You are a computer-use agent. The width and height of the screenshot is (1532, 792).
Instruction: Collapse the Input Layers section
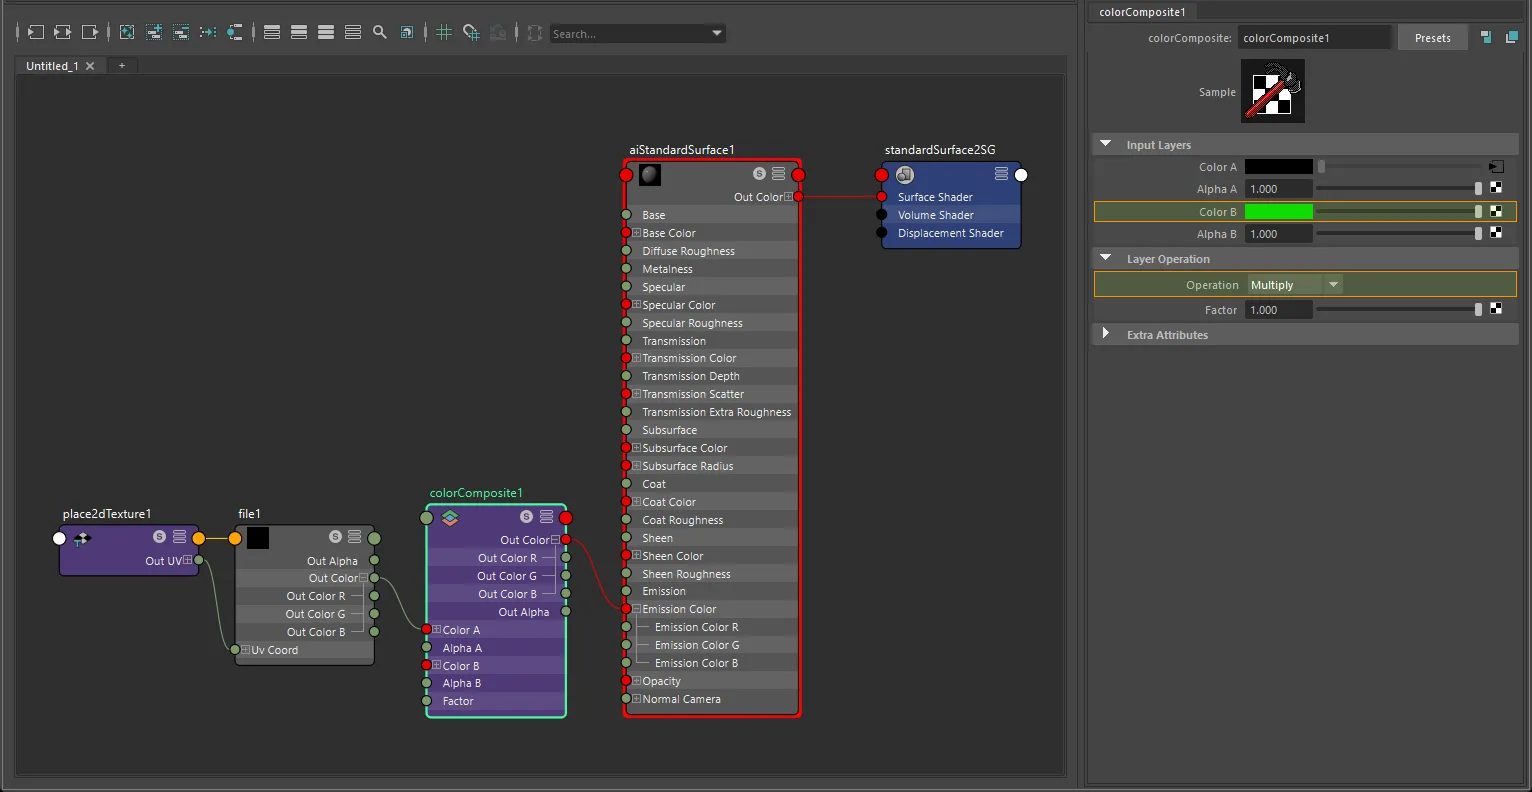coord(1106,144)
